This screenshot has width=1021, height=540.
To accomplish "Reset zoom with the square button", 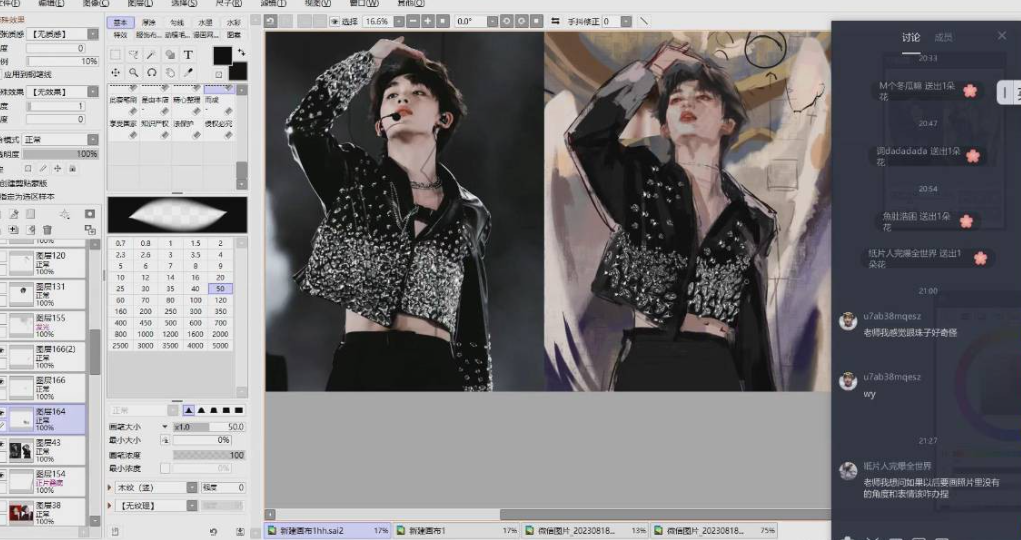I will tap(443, 21).
